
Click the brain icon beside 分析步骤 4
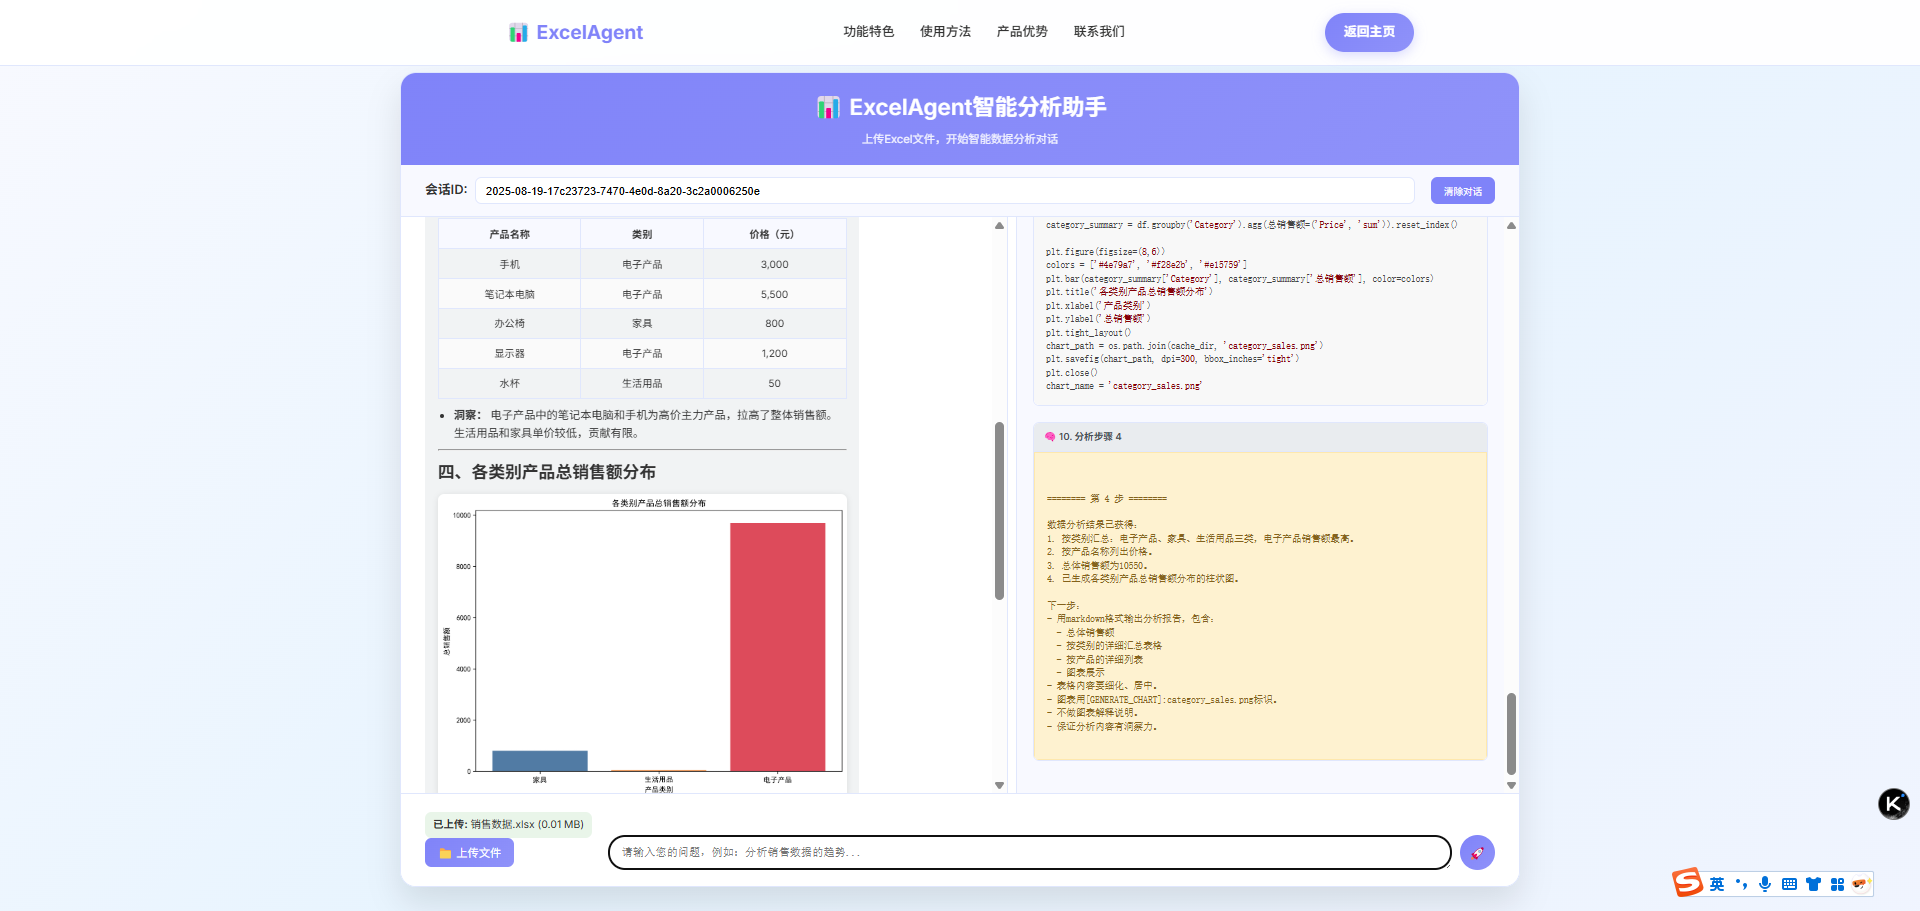tap(1050, 437)
